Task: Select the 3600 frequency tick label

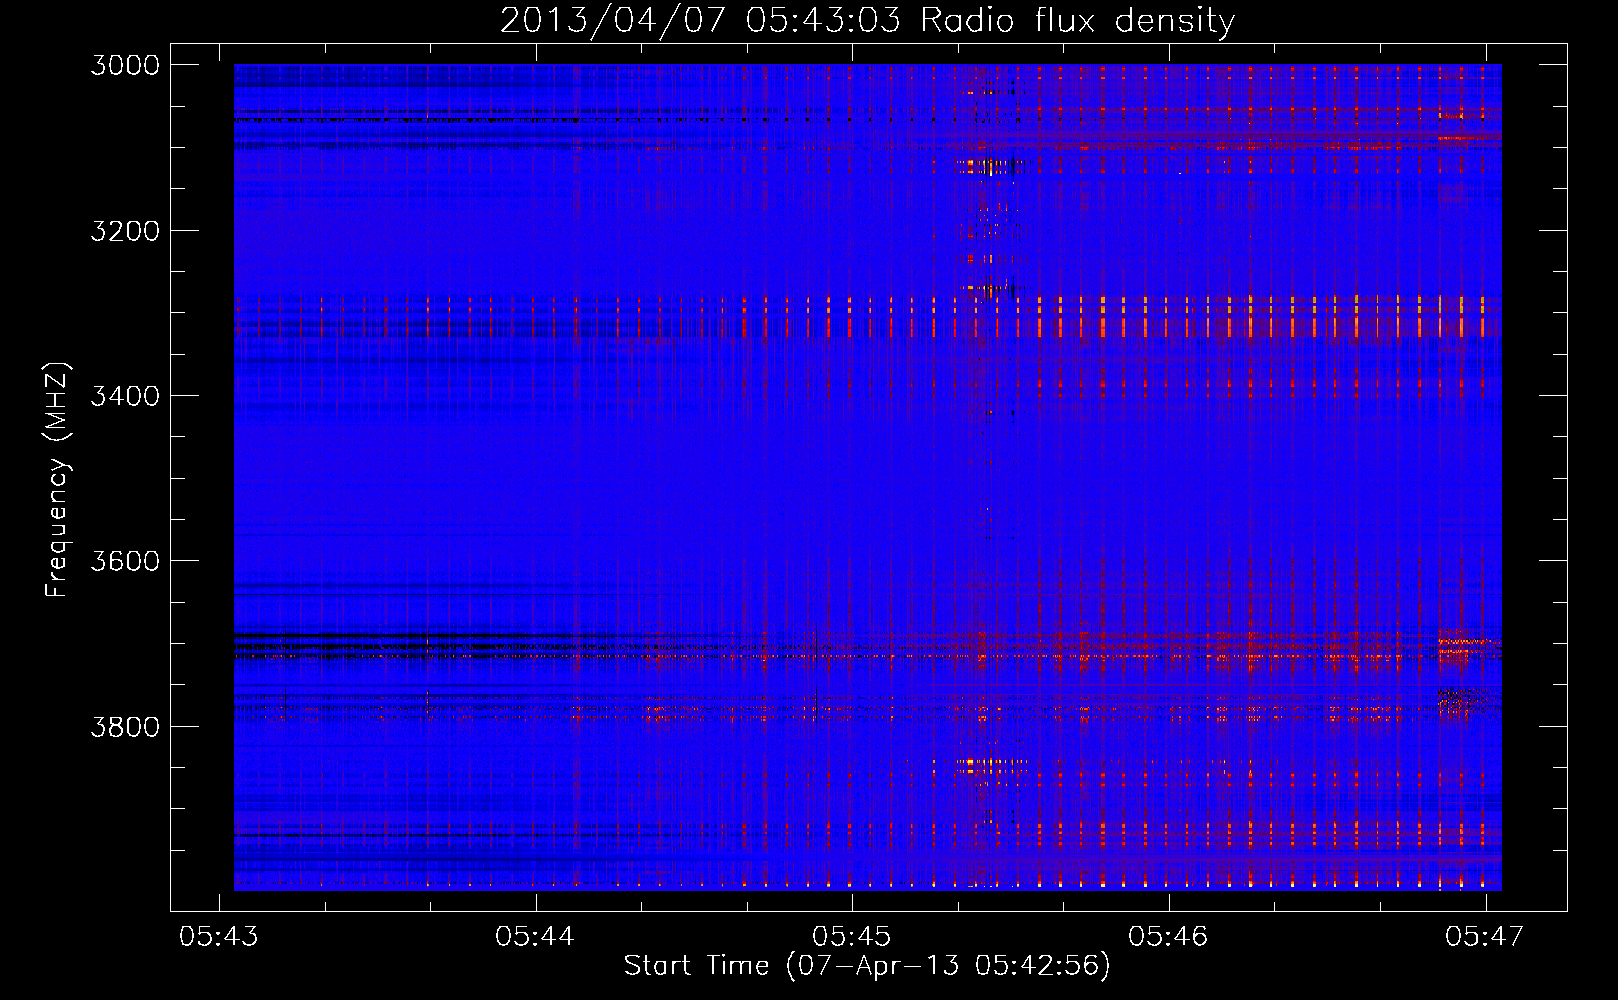Action: tap(125, 561)
